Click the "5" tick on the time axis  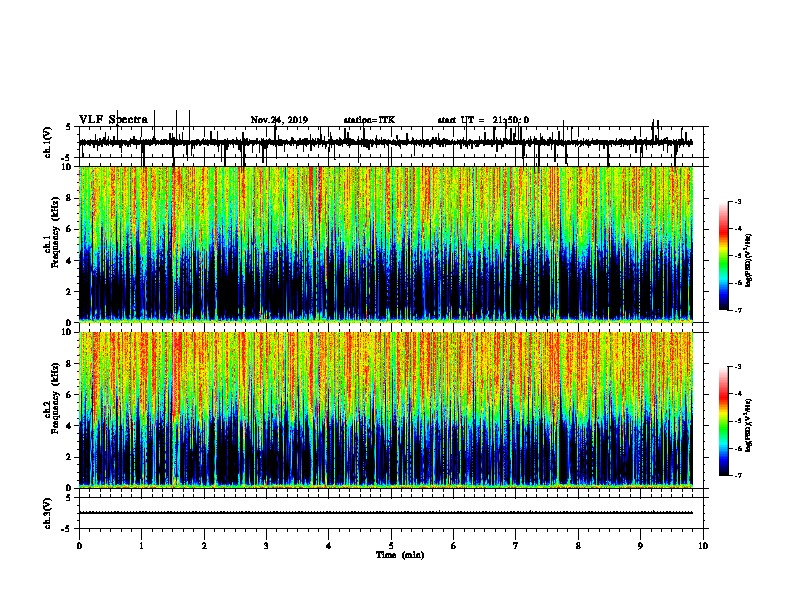click(391, 546)
